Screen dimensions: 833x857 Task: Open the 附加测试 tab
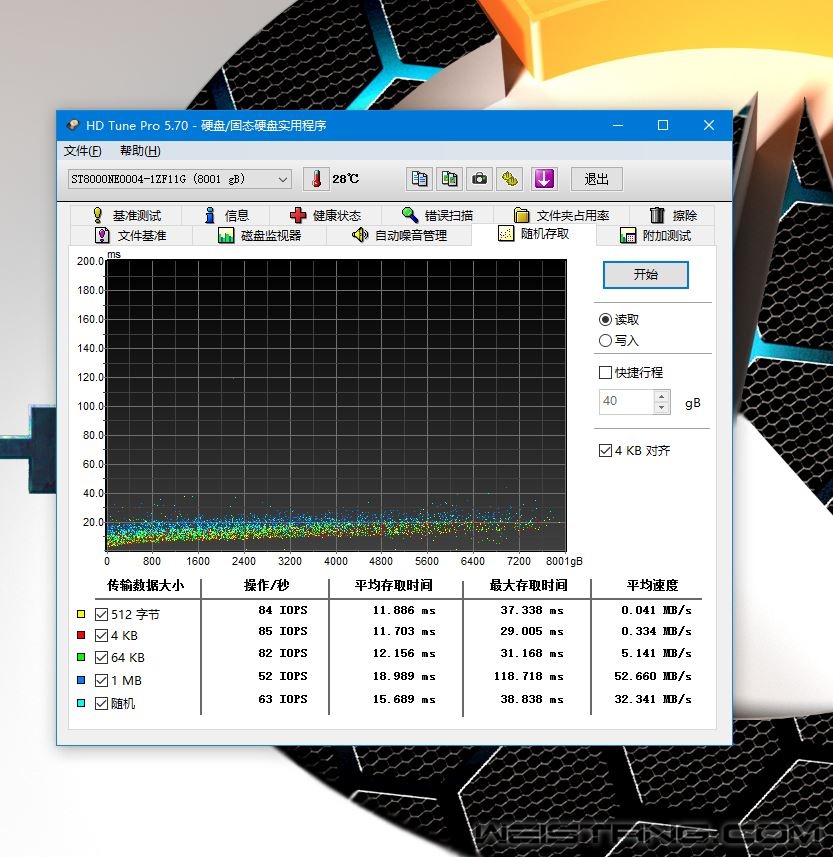(655, 236)
